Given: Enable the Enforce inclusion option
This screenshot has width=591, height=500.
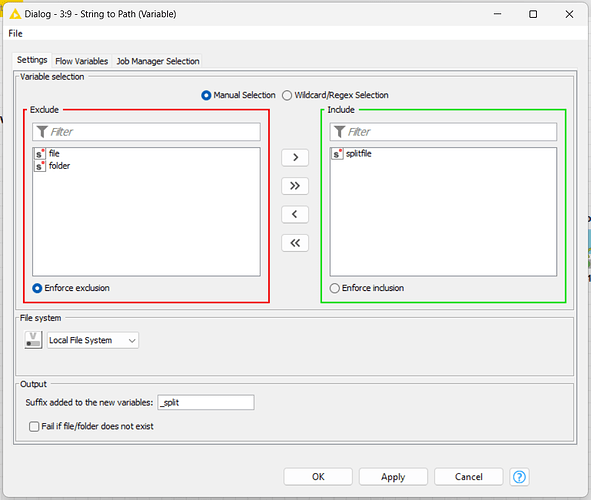Looking at the screenshot, I should [x=335, y=288].
